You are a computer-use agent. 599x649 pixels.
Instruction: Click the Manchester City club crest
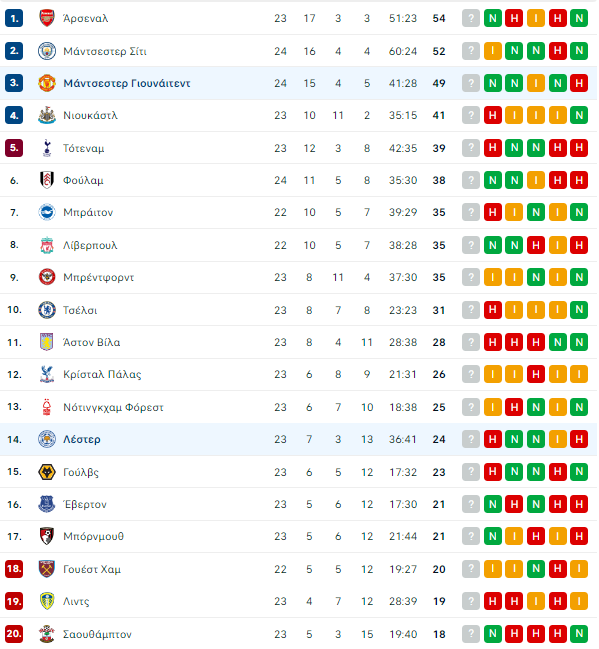pyautogui.click(x=47, y=51)
